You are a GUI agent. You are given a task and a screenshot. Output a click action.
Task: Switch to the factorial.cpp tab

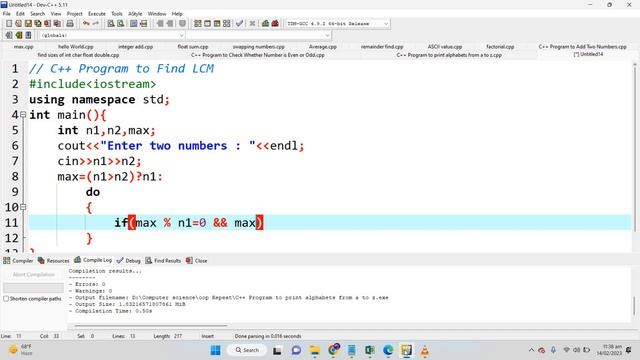point(500,47)
